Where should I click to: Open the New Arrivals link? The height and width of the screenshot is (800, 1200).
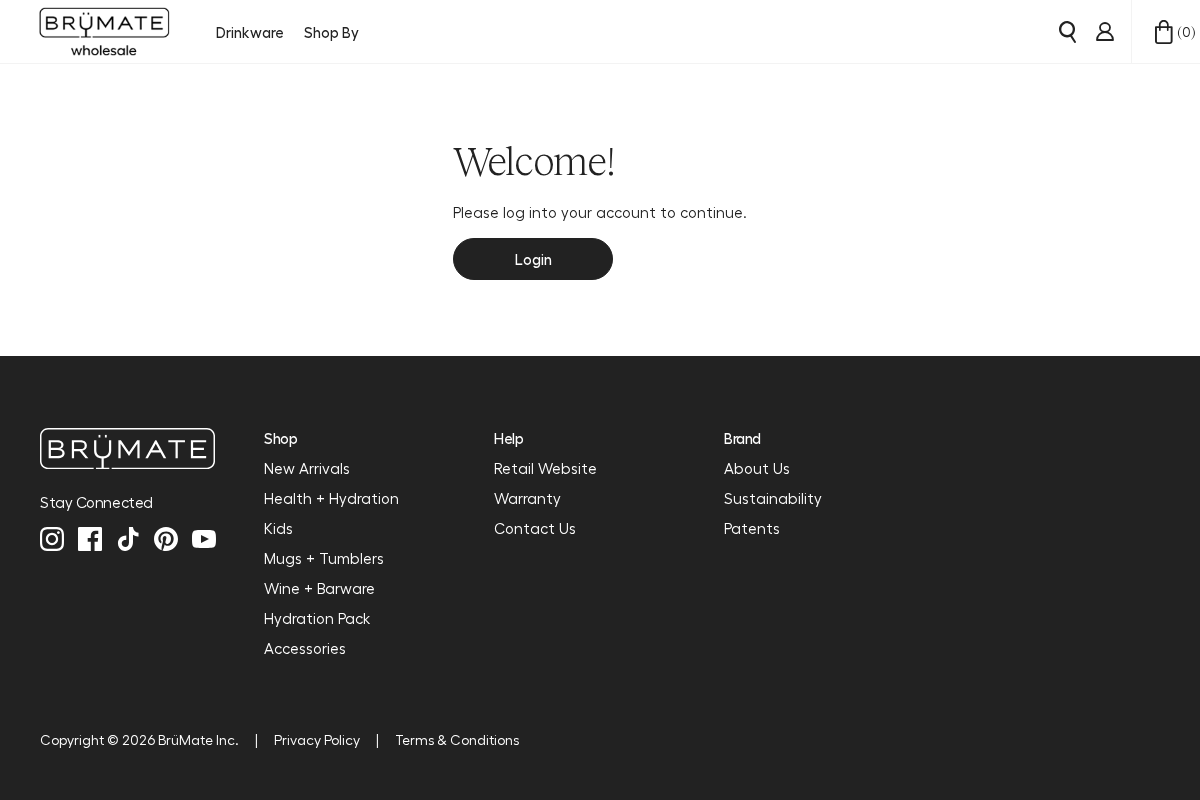pos(306,468)
